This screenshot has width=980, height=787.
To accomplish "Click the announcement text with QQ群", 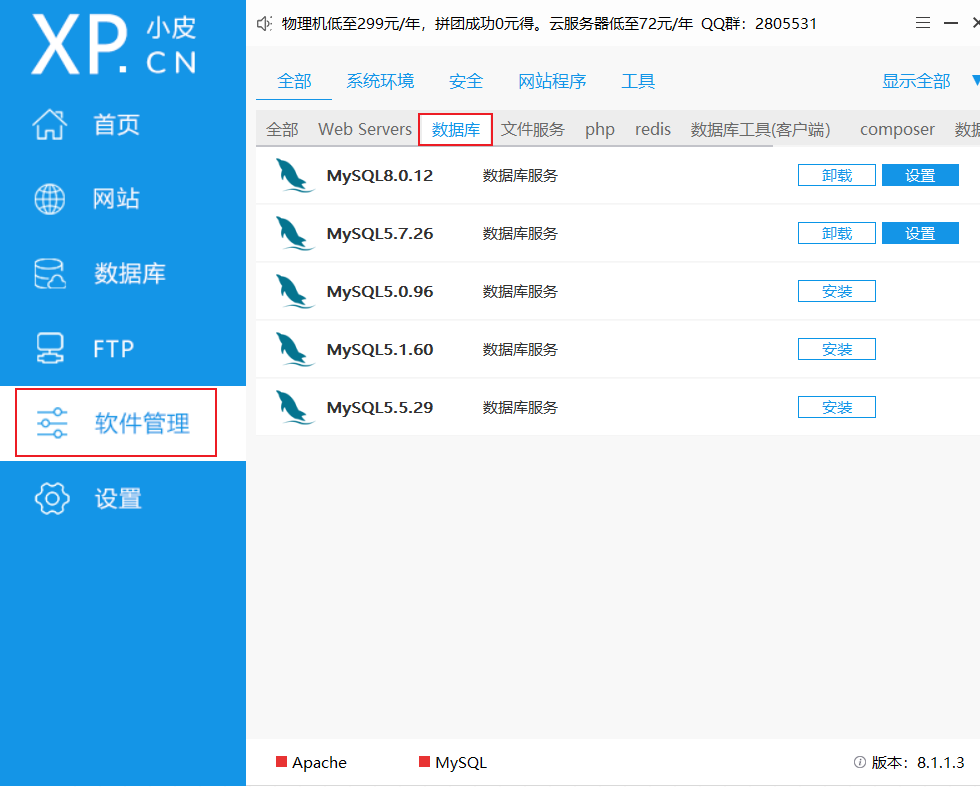I will tap(549, 24).
